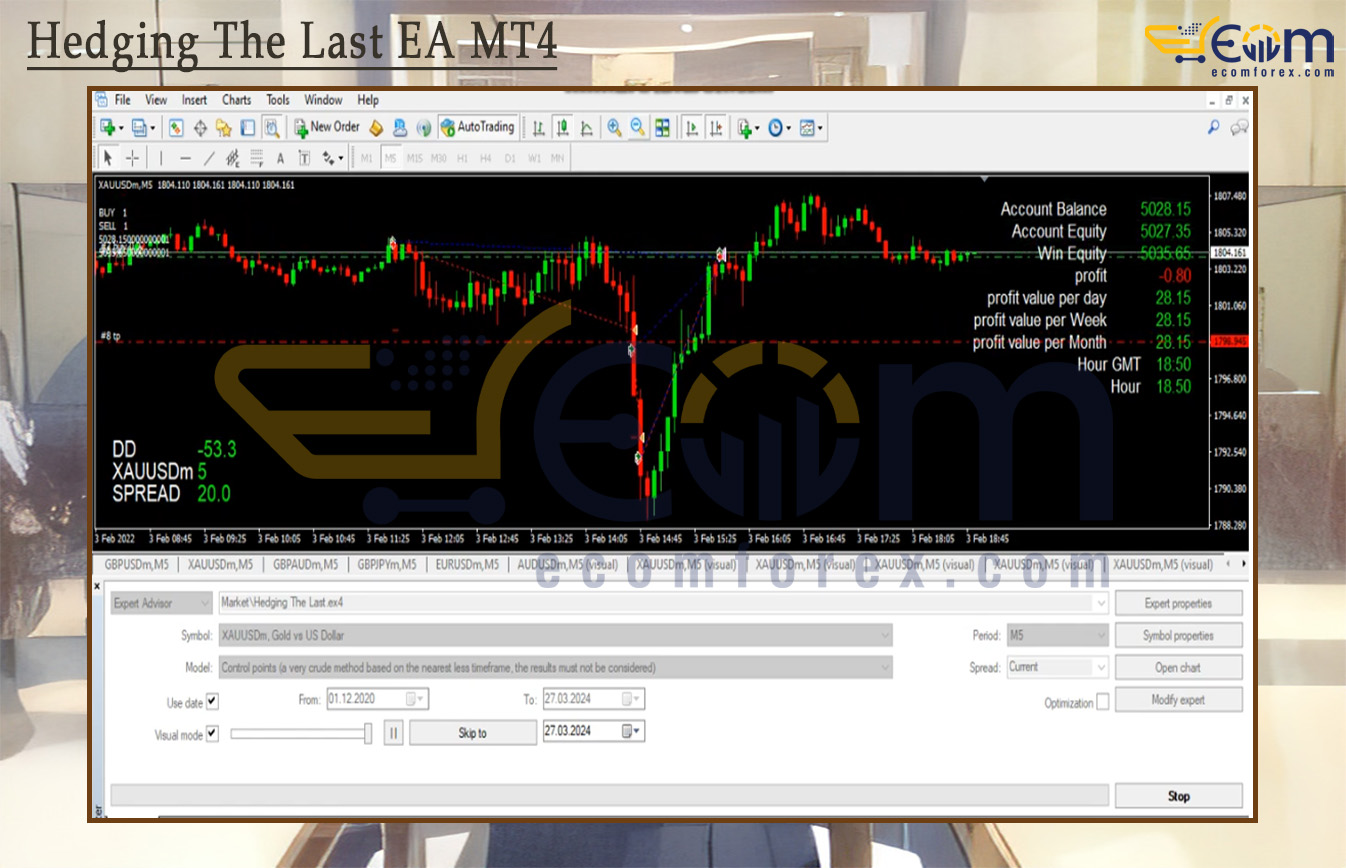Switch chart to candlestick mode
The height and width of the screenshot is (868, 1346).
point(562,127)
